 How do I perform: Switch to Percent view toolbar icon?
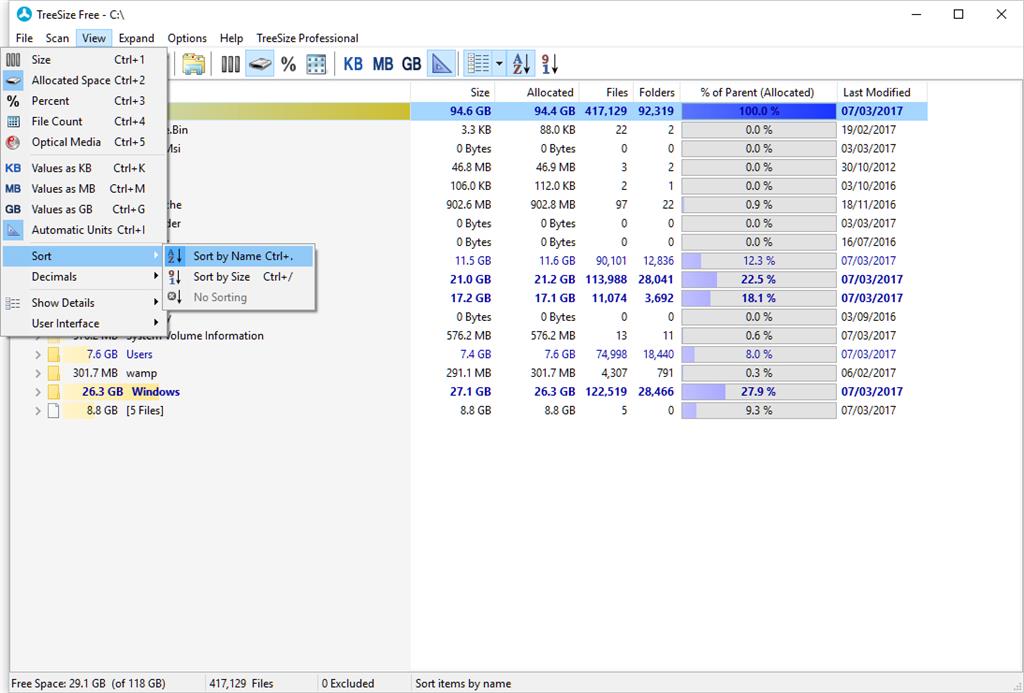click(x=288, y=64)
